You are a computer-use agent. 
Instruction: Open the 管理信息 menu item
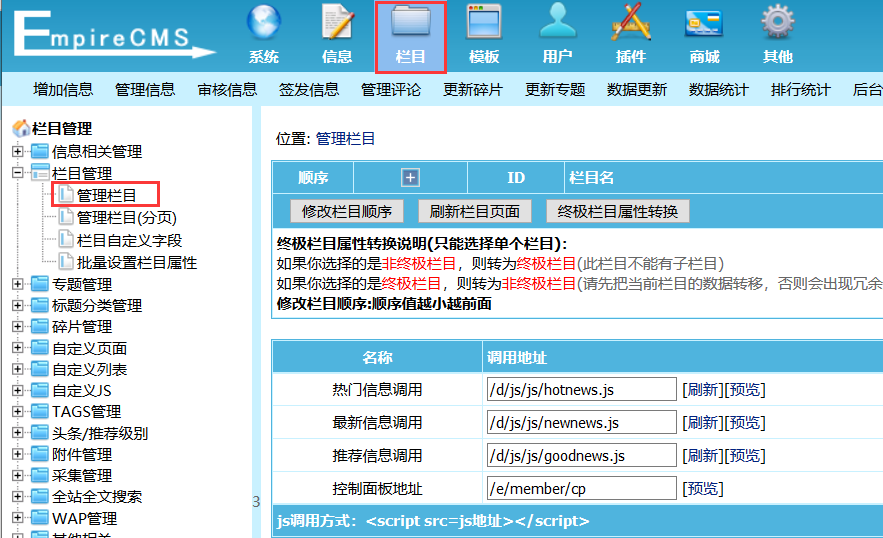[145, 90]
